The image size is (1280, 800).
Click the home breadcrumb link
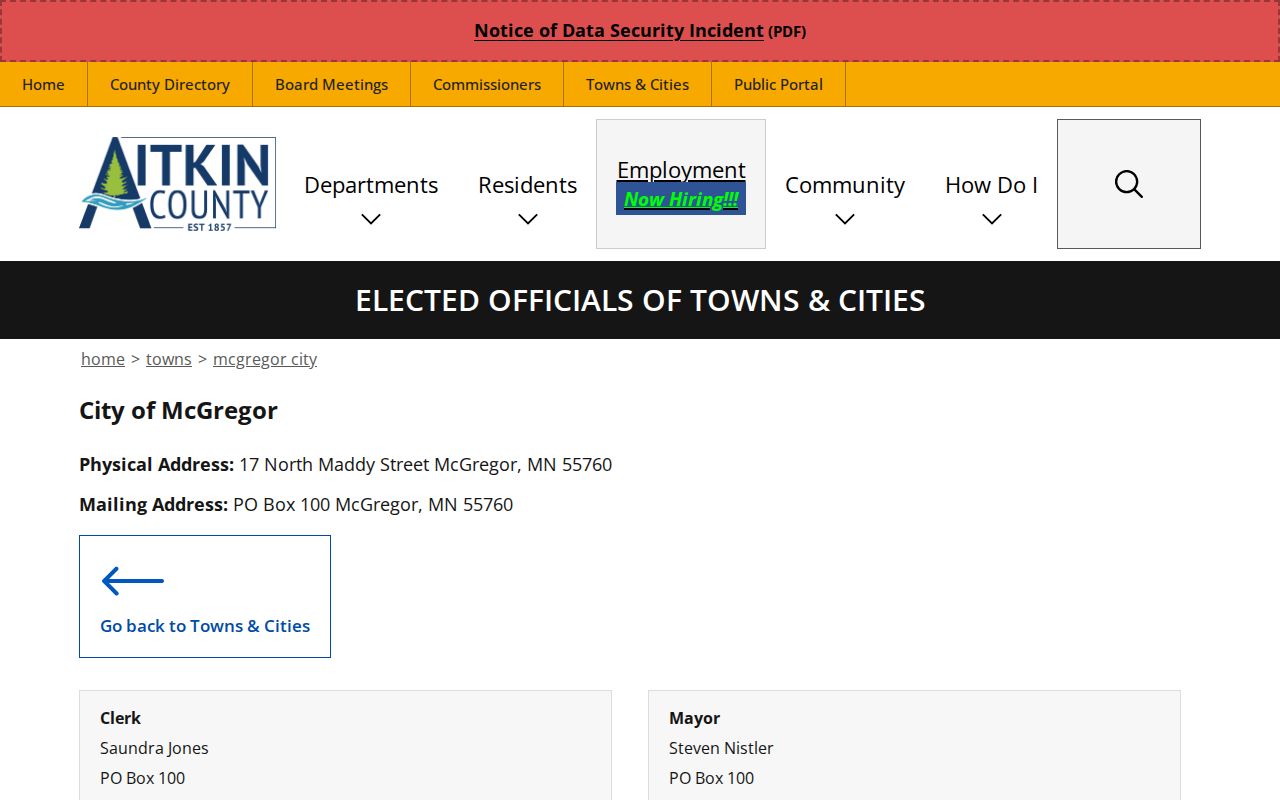click(103, 359)
